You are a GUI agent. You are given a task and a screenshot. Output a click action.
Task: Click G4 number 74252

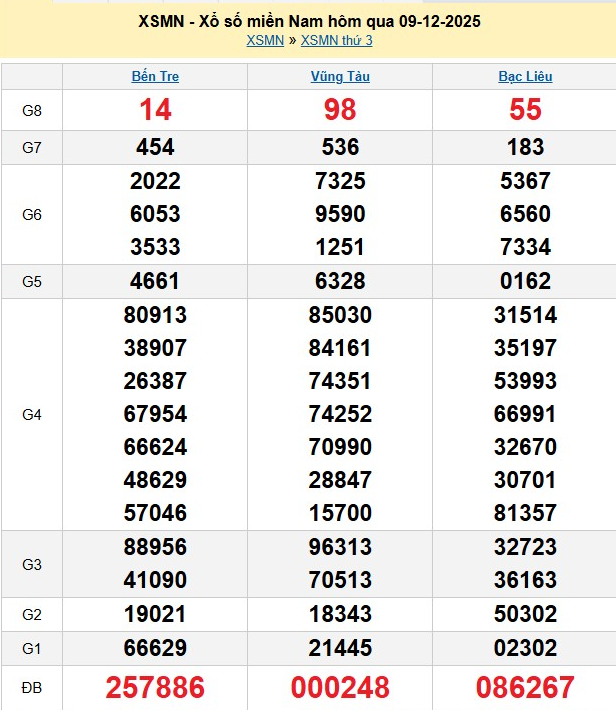(x=340, y=414)
